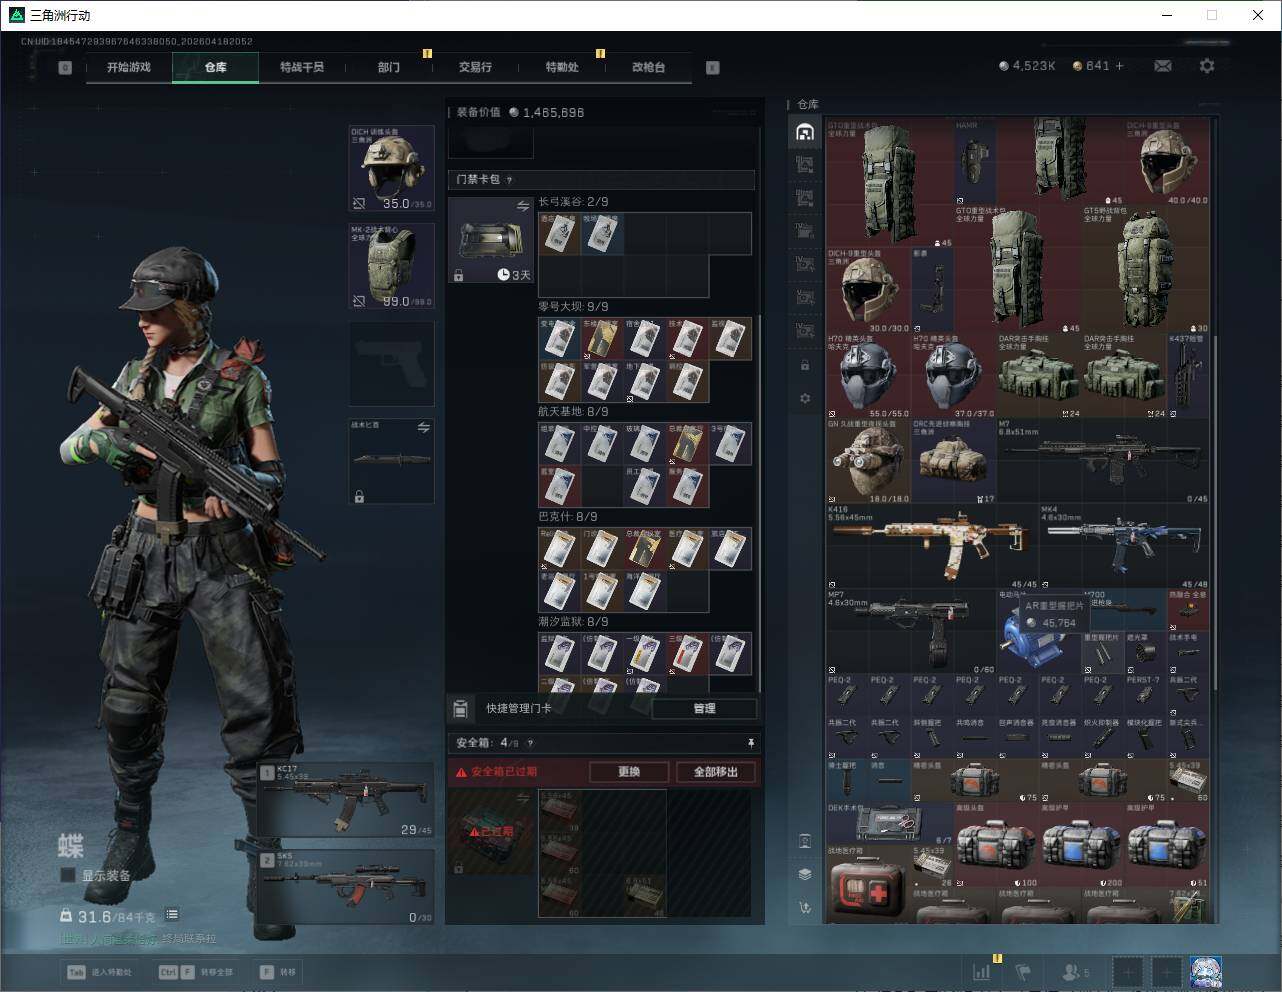The width and height of the screenshot is (1282, 992).
Task: Select the MK4 4.6x30mm weapon
Action: tap(1125, 546)
